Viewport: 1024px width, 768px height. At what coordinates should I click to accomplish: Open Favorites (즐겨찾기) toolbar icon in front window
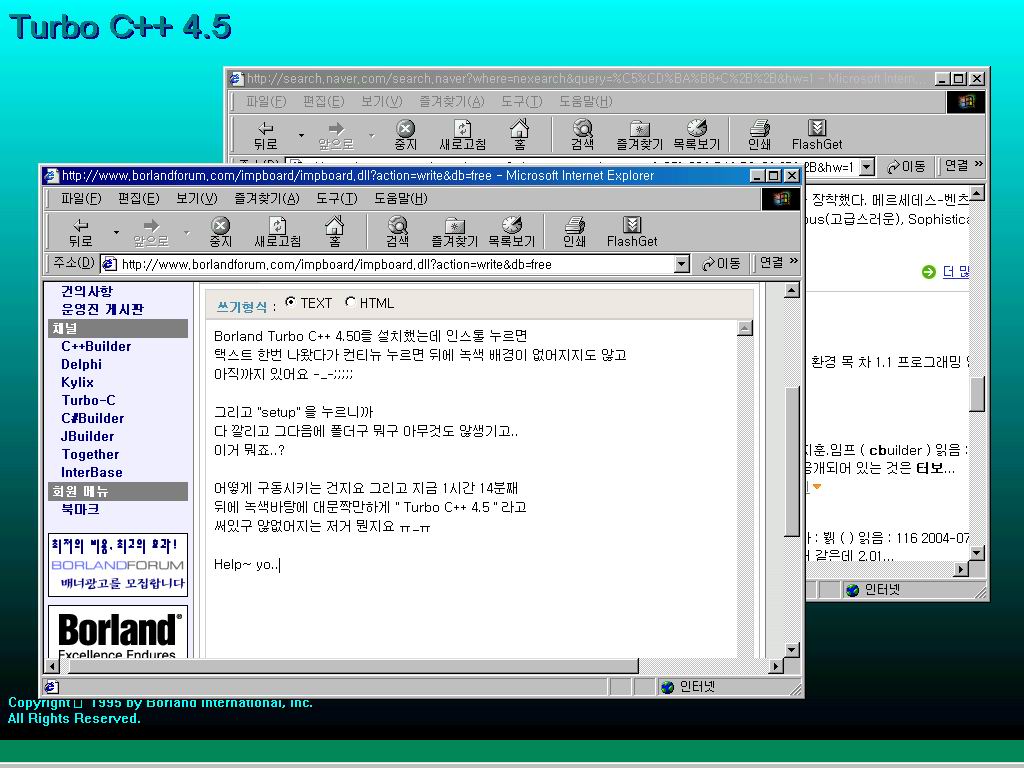pyautogui.click(x=454, y=231)
